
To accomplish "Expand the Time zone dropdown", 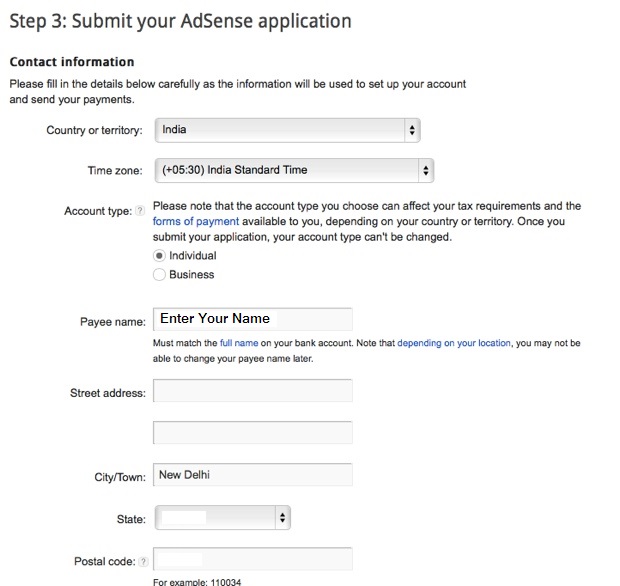I will point(293,171).
